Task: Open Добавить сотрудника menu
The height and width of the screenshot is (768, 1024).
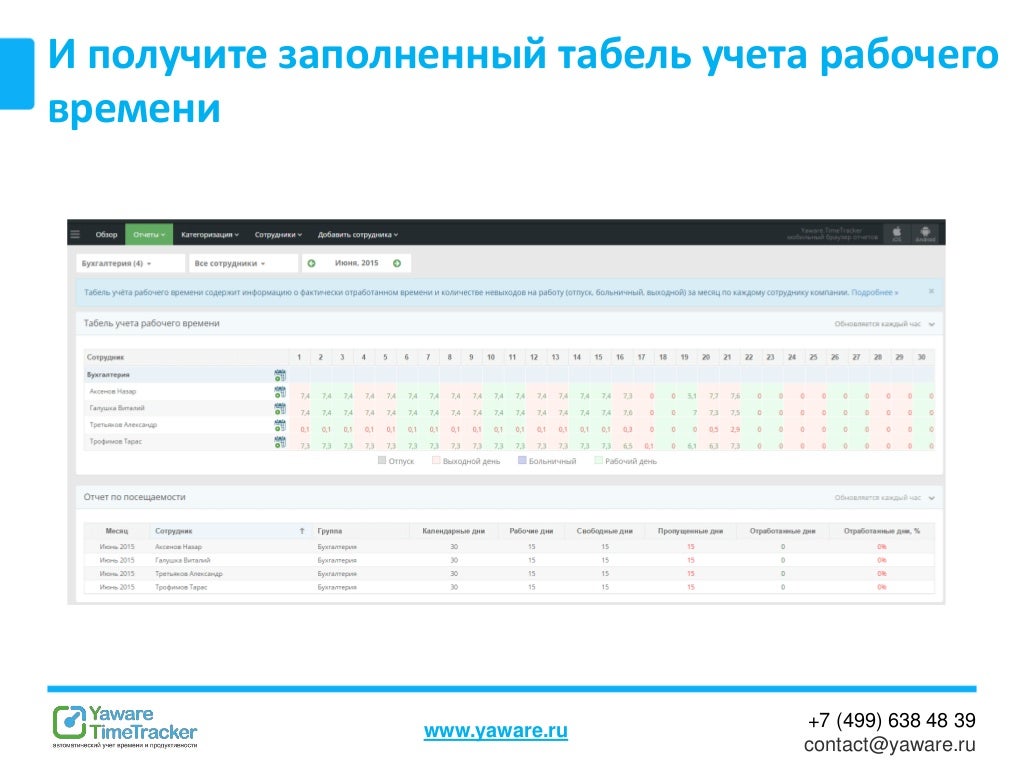Action: click(x=358, y=234)
